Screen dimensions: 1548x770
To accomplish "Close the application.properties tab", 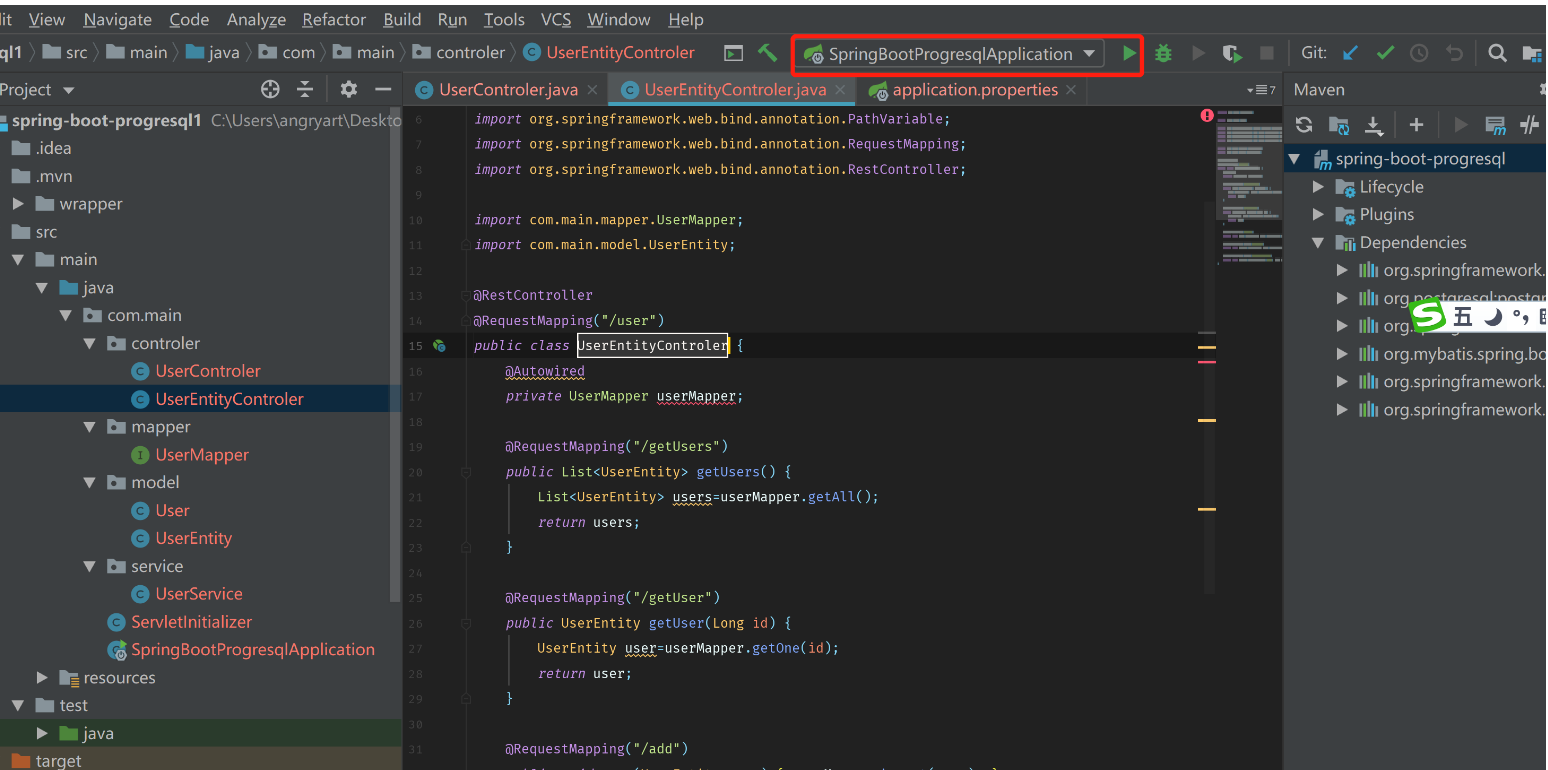I will click(1071, 90).
